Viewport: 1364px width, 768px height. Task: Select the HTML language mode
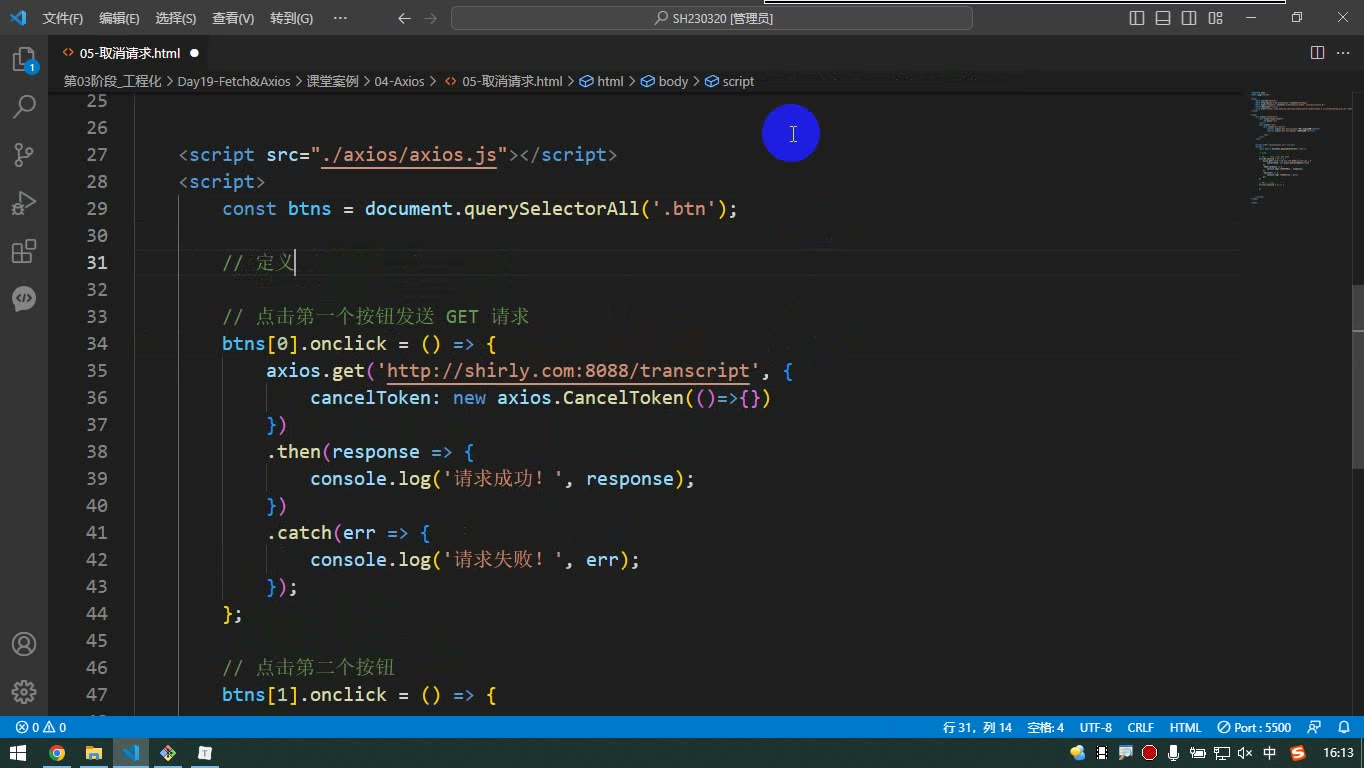click(1185, 727)
